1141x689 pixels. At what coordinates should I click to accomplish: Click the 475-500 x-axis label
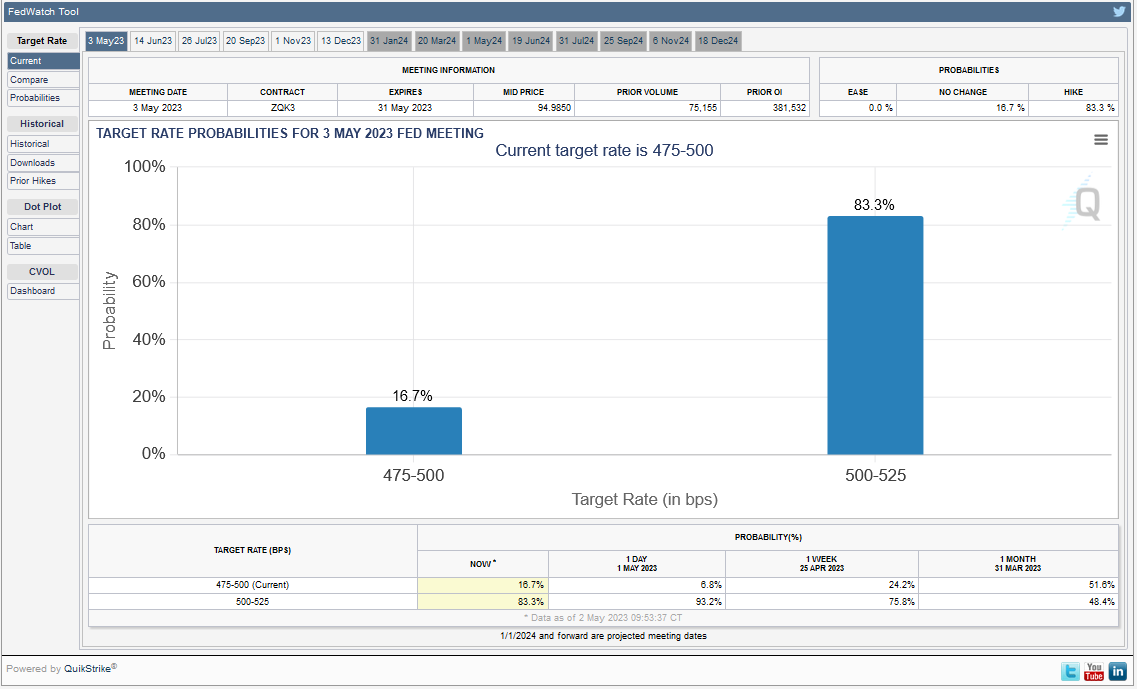point(413,476)
